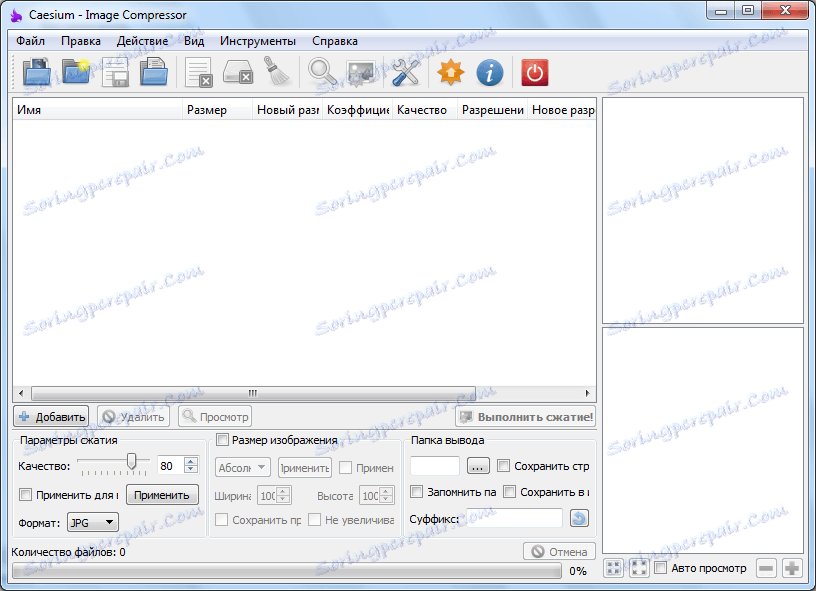Click the fit-to-window preview icon
The image size is (816, 591).
pos(614,568)
